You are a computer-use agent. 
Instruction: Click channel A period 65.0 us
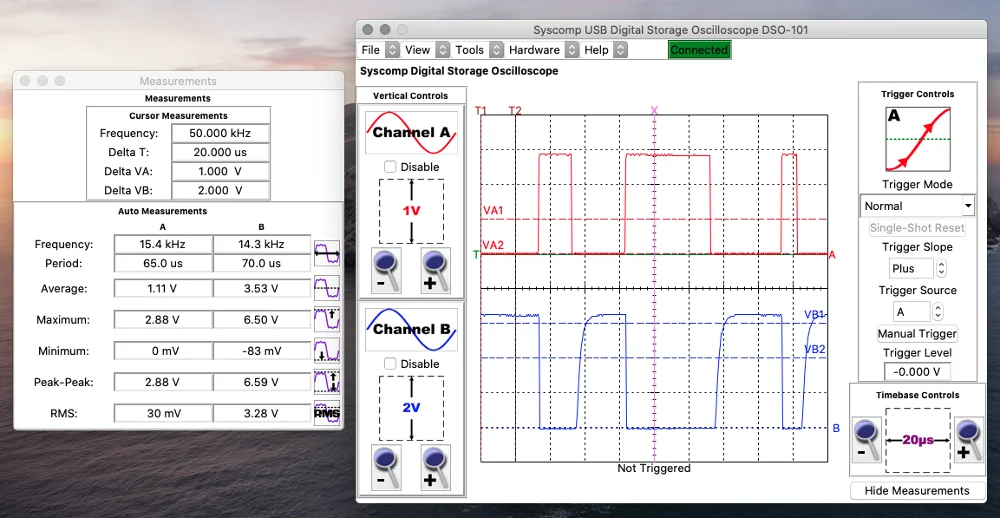coord(163,263)
